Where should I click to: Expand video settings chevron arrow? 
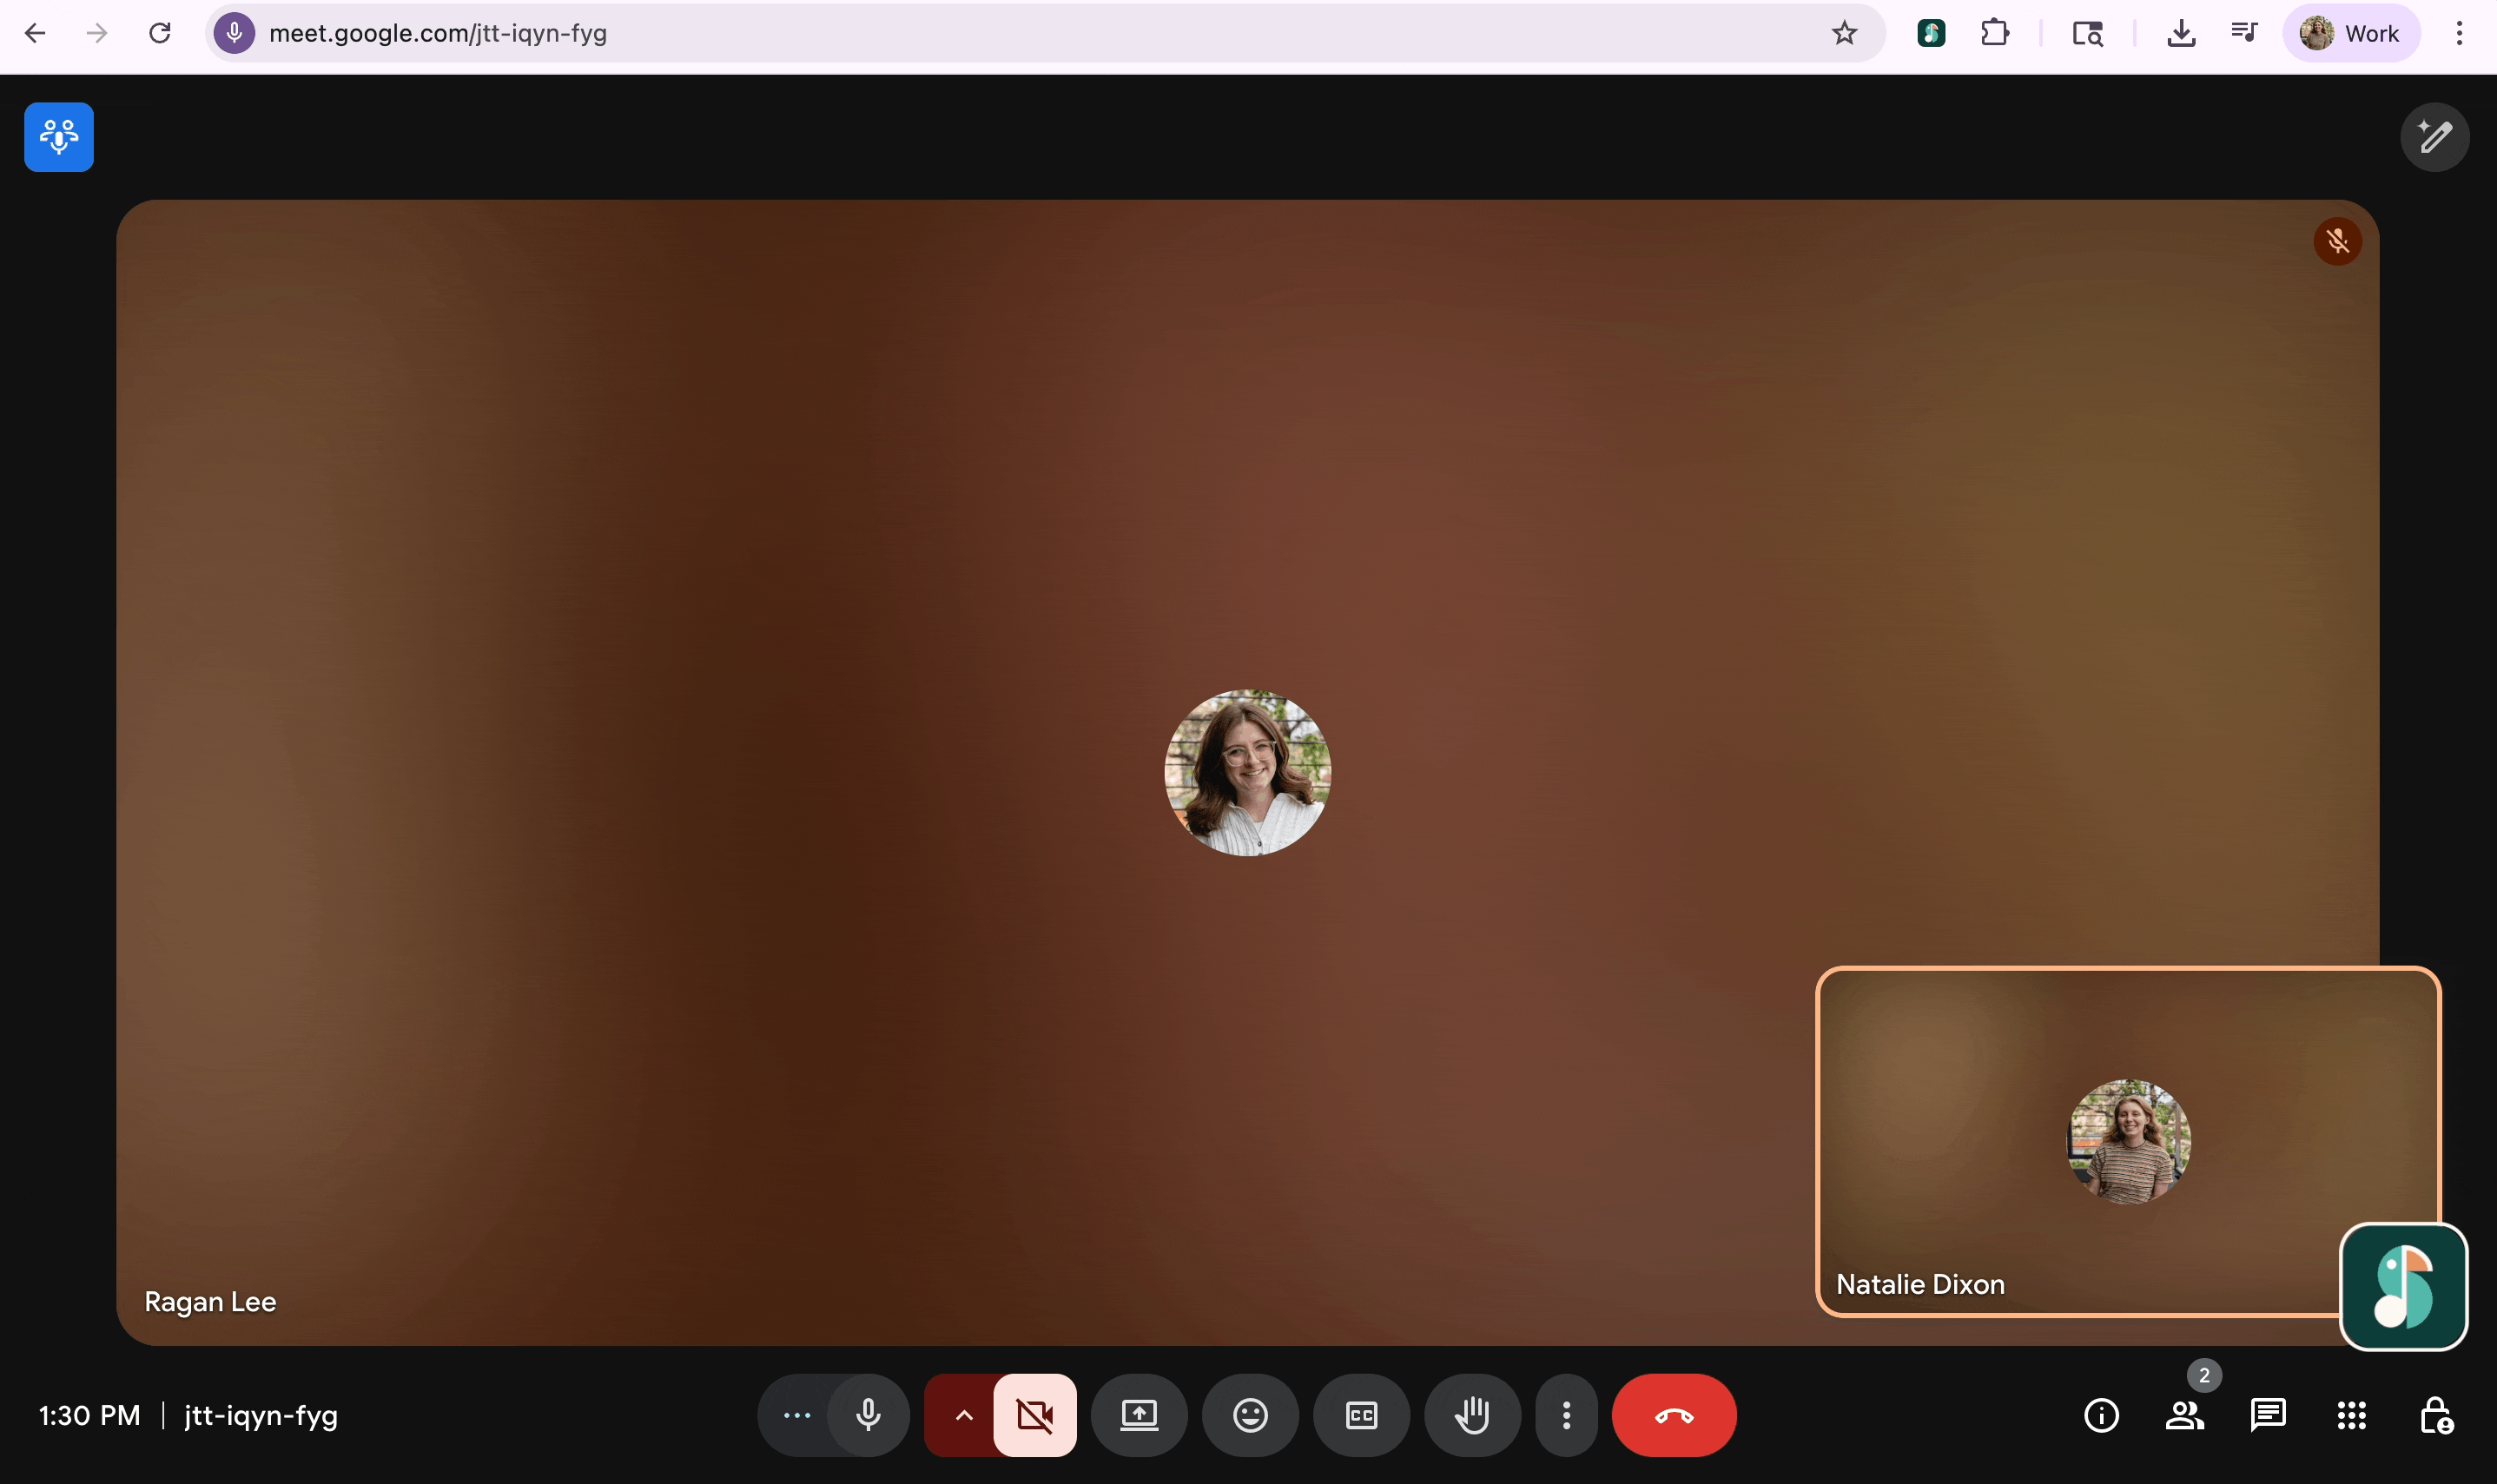963,1415
